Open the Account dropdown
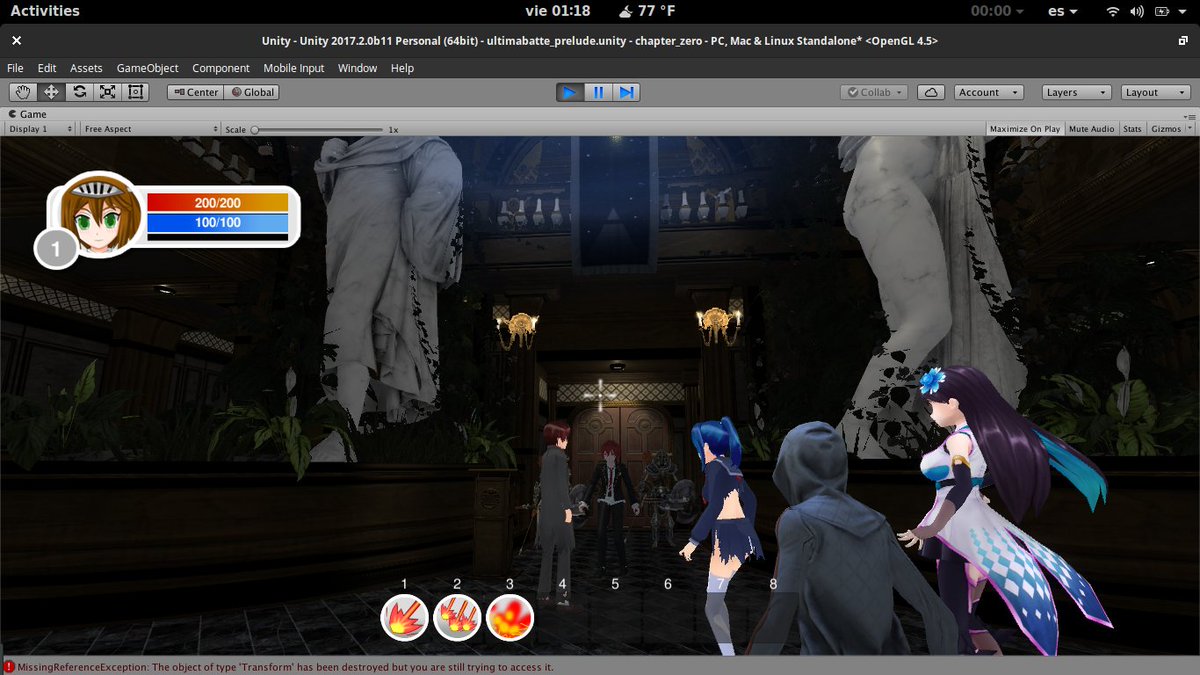The image size is (1200, 675). click(x=988, y=92)
